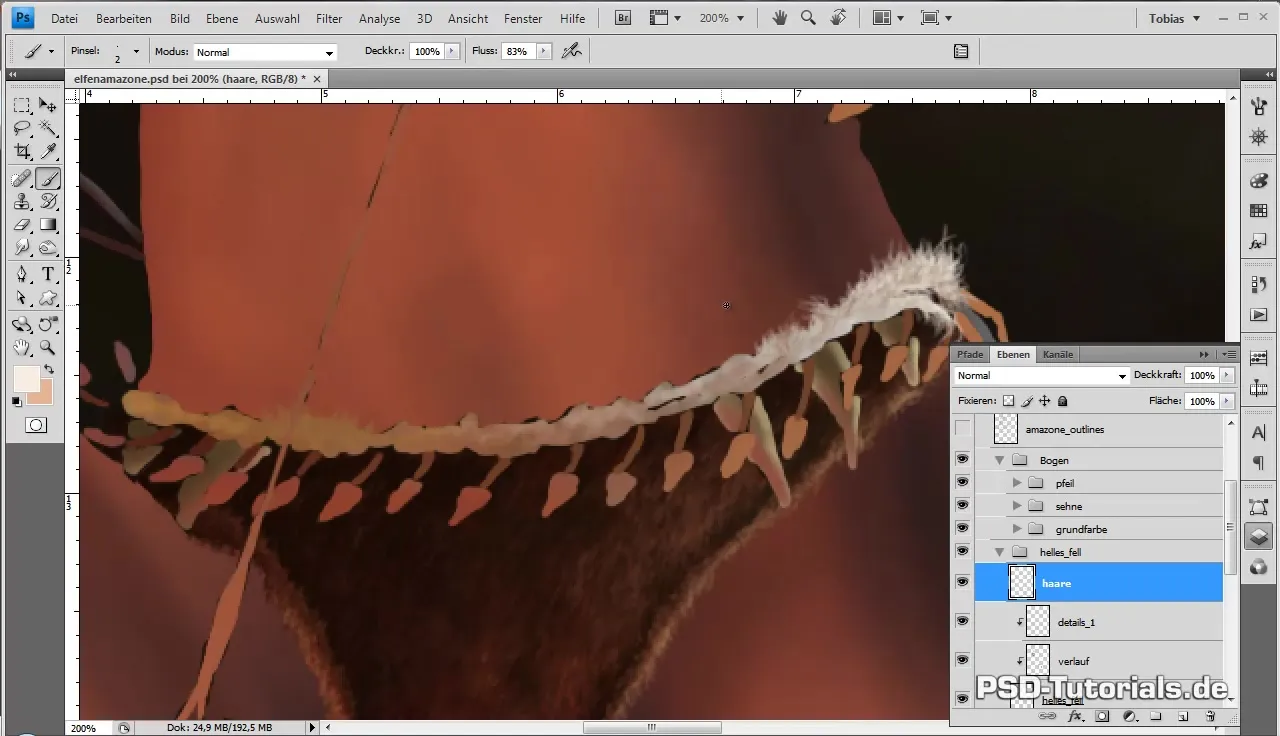Select the Clone Stamp tool
This screenshot has width=1280, height=736.
22,202
